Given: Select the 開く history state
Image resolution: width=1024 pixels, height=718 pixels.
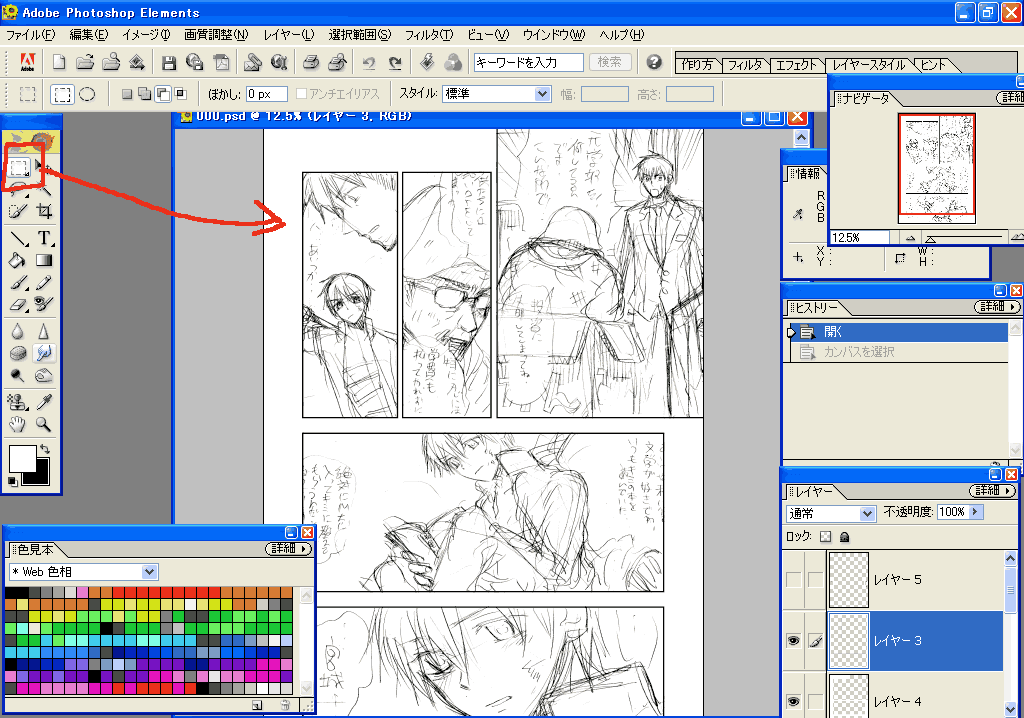Looking at the screenshot, I should click(x=899, y=332).
